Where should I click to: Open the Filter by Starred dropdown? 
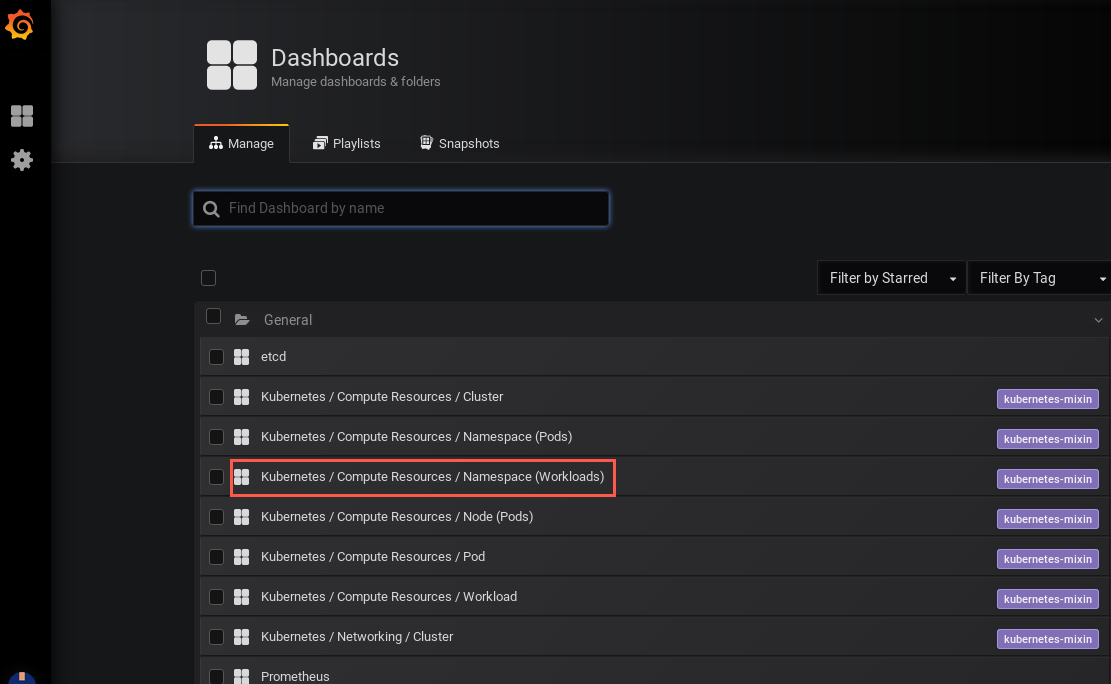(x=891, y=278)
